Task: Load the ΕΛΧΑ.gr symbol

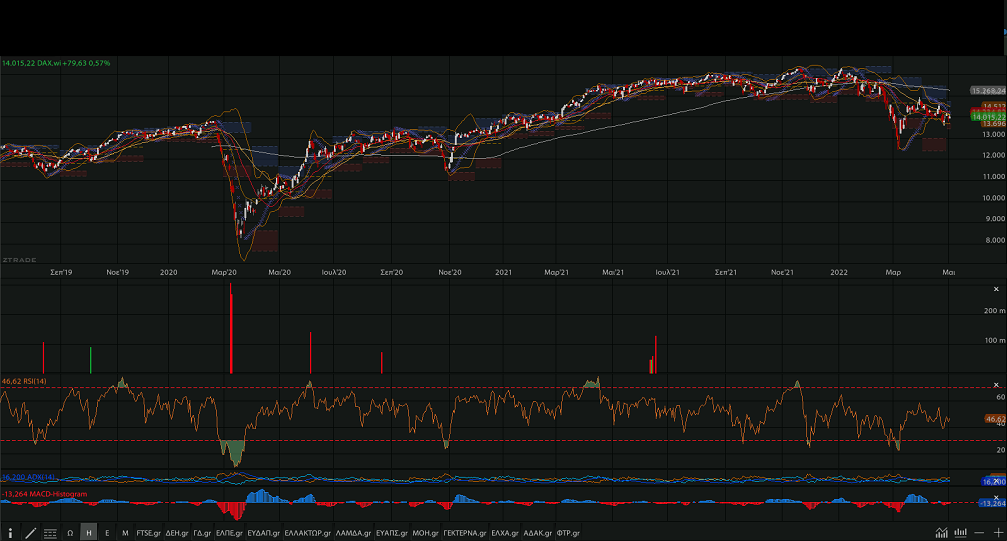Action: [x=505, y=533]
